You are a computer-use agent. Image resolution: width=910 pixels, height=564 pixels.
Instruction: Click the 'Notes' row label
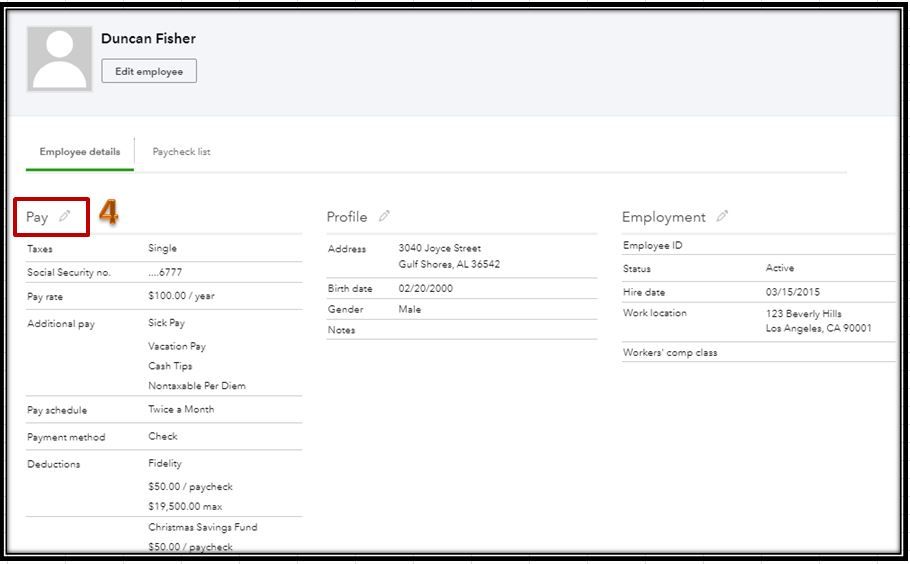coord(341,330)
